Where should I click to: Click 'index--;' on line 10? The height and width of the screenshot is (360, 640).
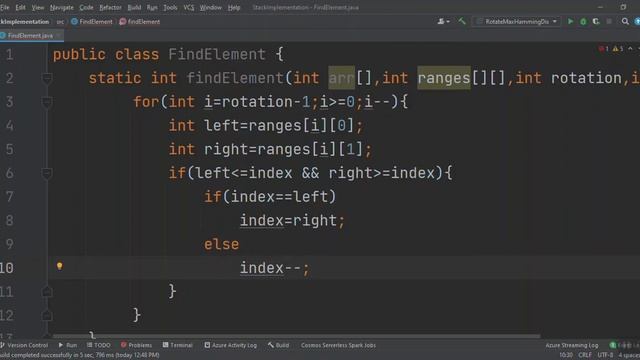[x=275, y=268]
